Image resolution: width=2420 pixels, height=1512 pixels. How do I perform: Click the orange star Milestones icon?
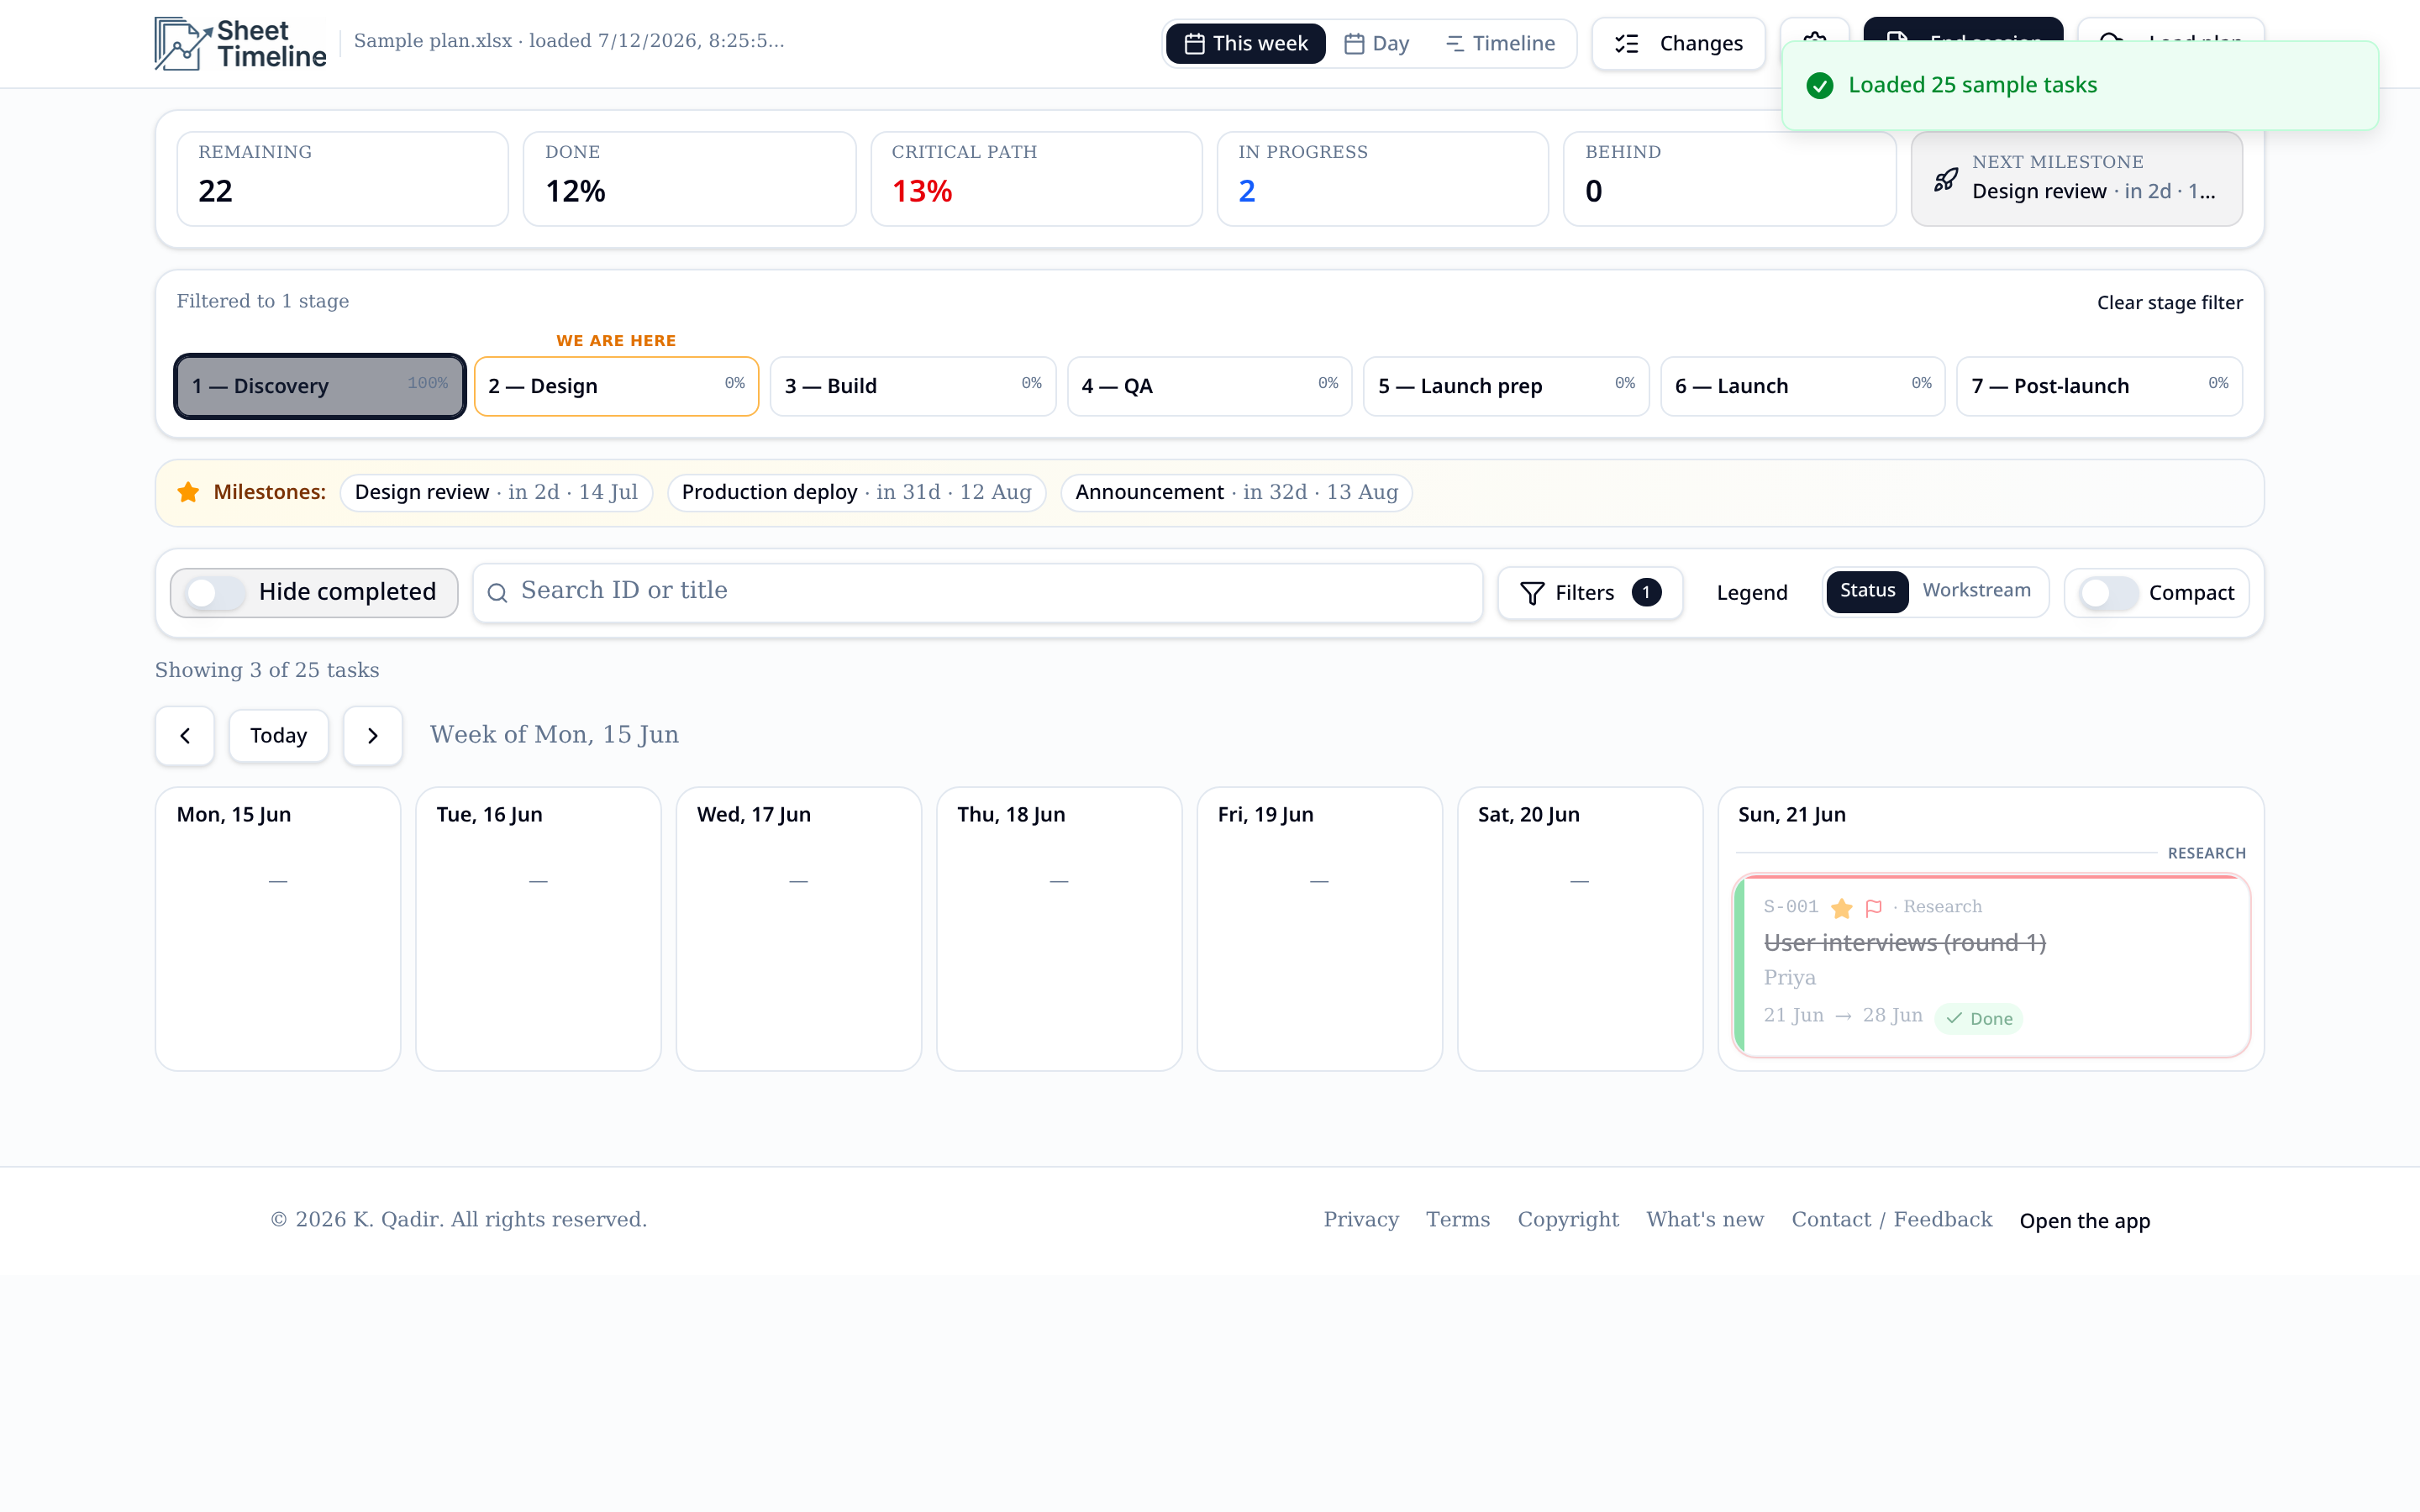(188, 492)
